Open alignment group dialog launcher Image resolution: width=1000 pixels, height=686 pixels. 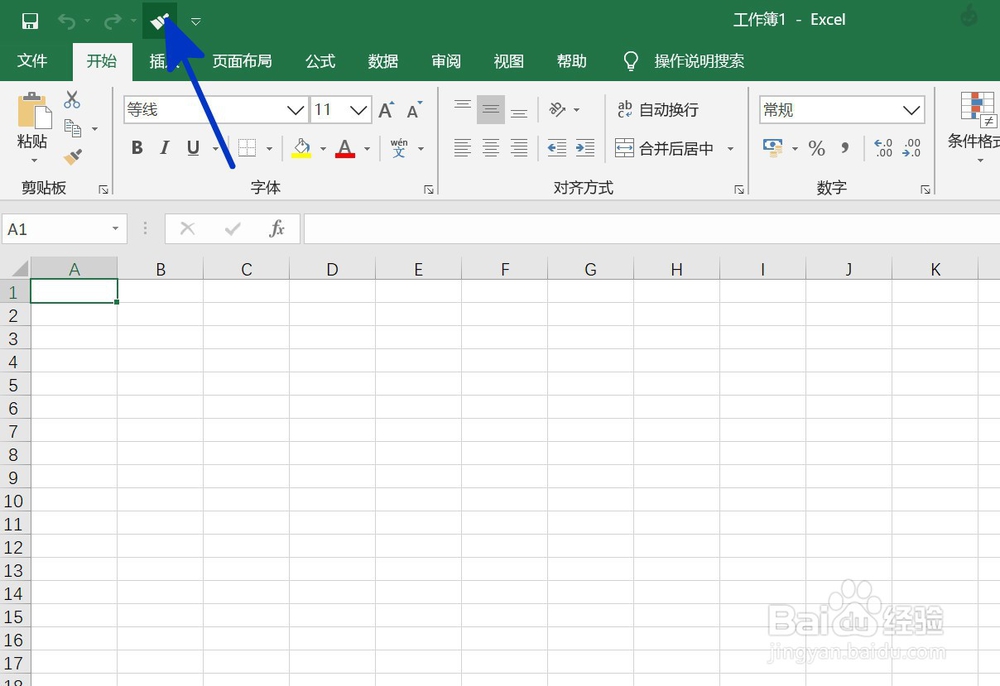click(x=739, y=189)
